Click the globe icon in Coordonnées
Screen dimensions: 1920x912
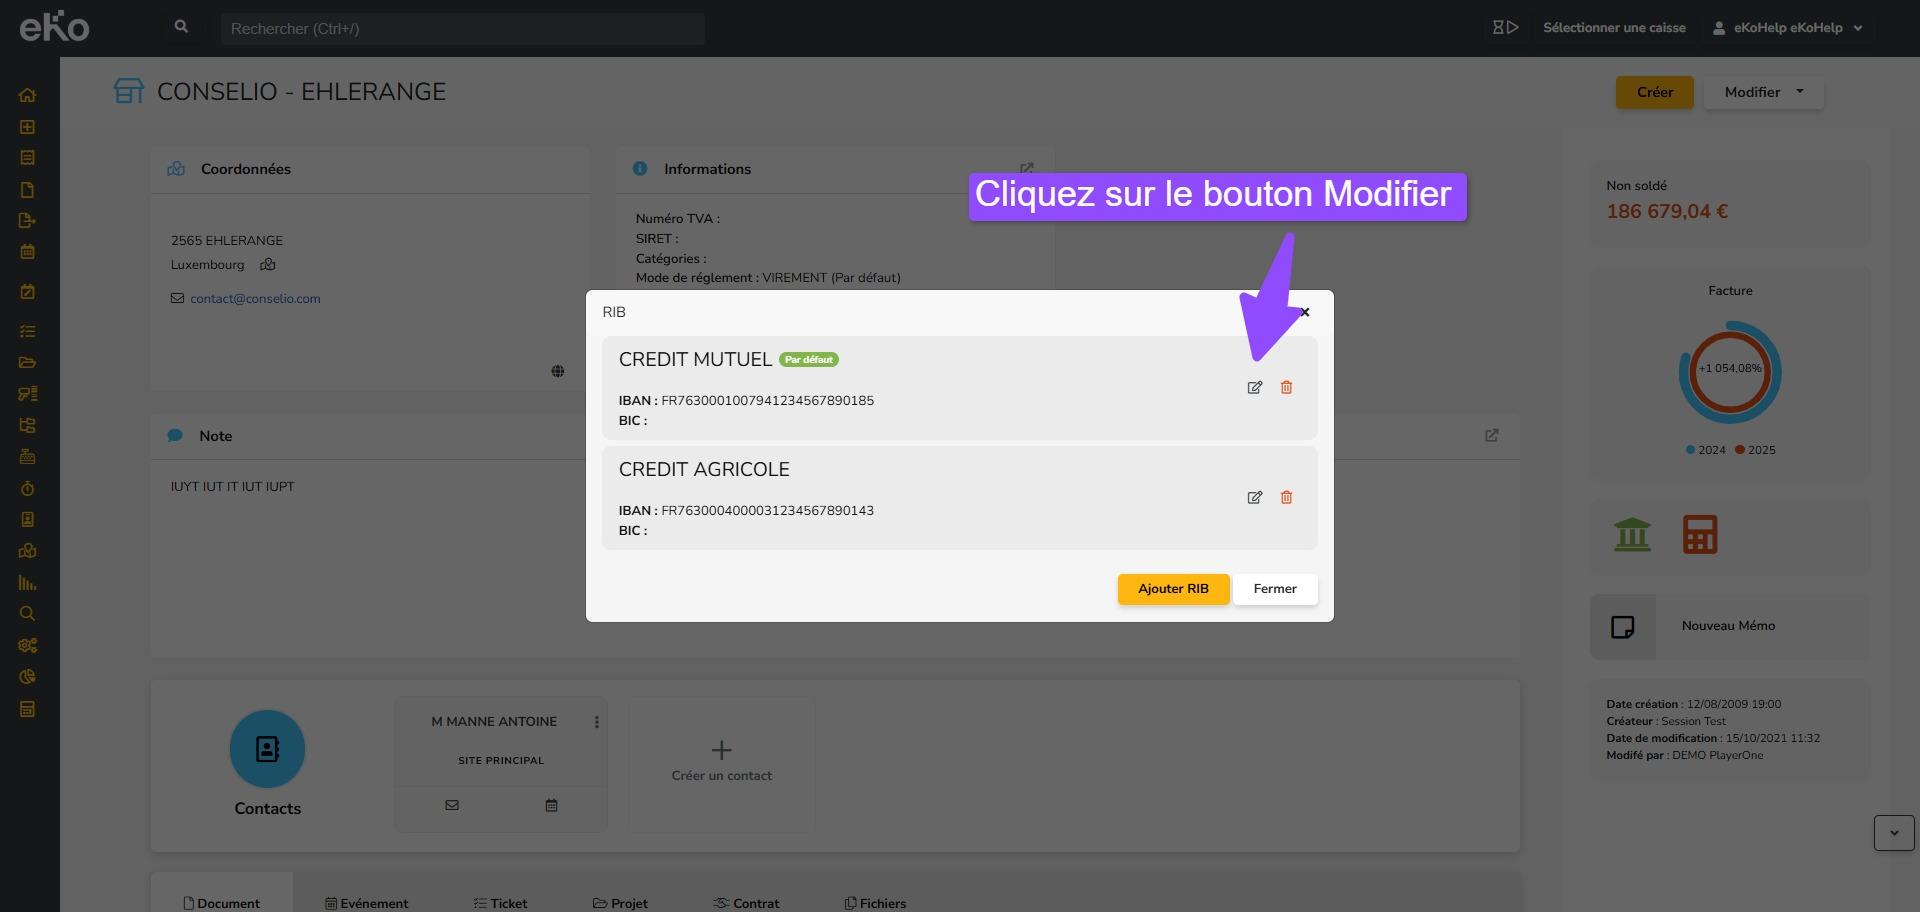click(558, 371)
